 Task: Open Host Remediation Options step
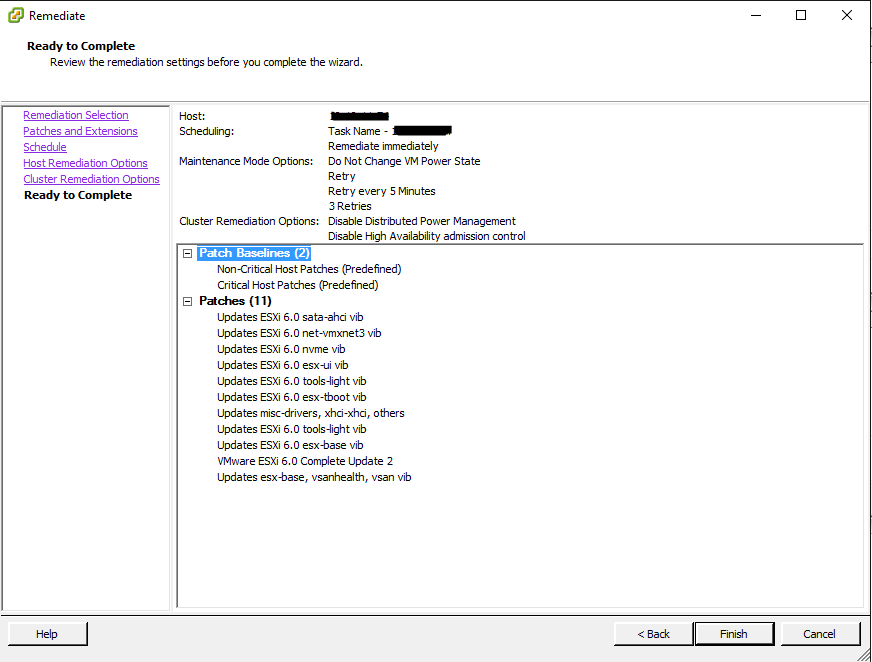coord(85,164)
